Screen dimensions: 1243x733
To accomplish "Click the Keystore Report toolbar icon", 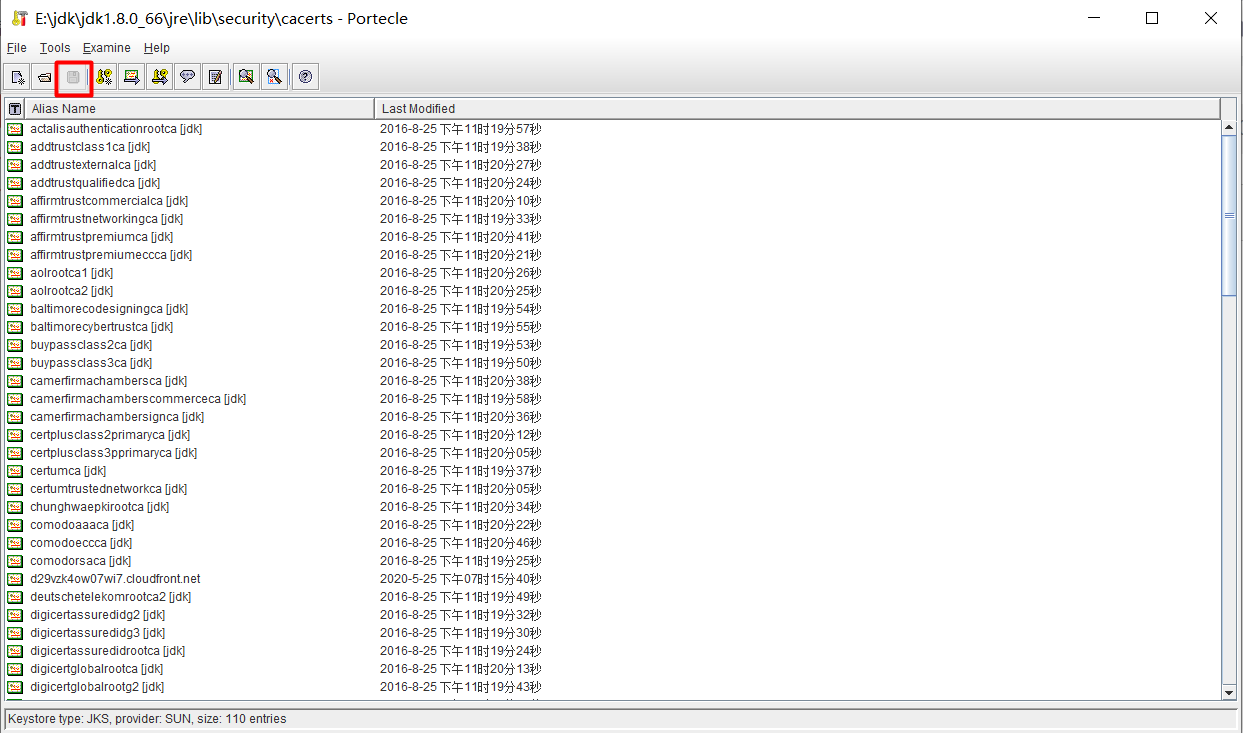I will coord(216,76).
